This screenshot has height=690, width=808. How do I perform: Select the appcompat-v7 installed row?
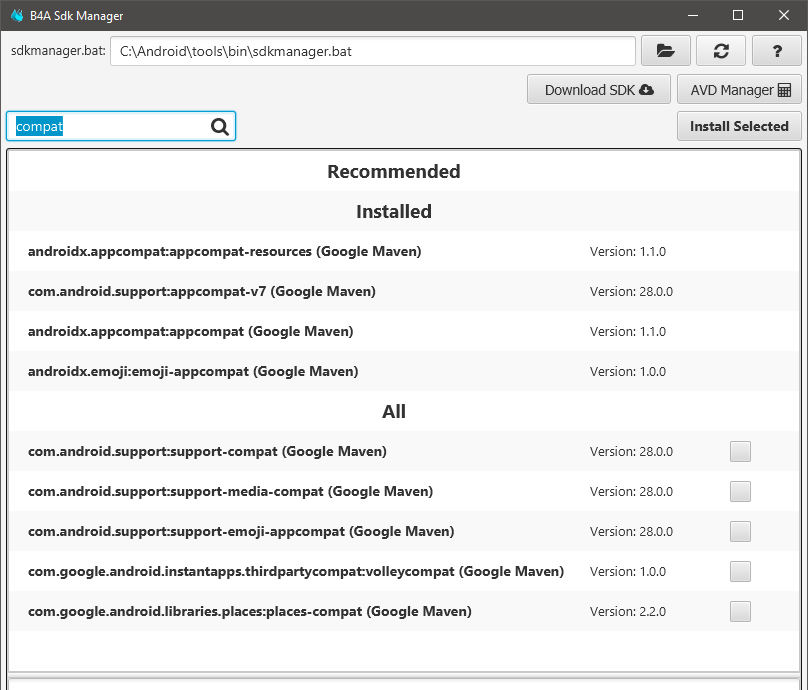coord(202,291)
